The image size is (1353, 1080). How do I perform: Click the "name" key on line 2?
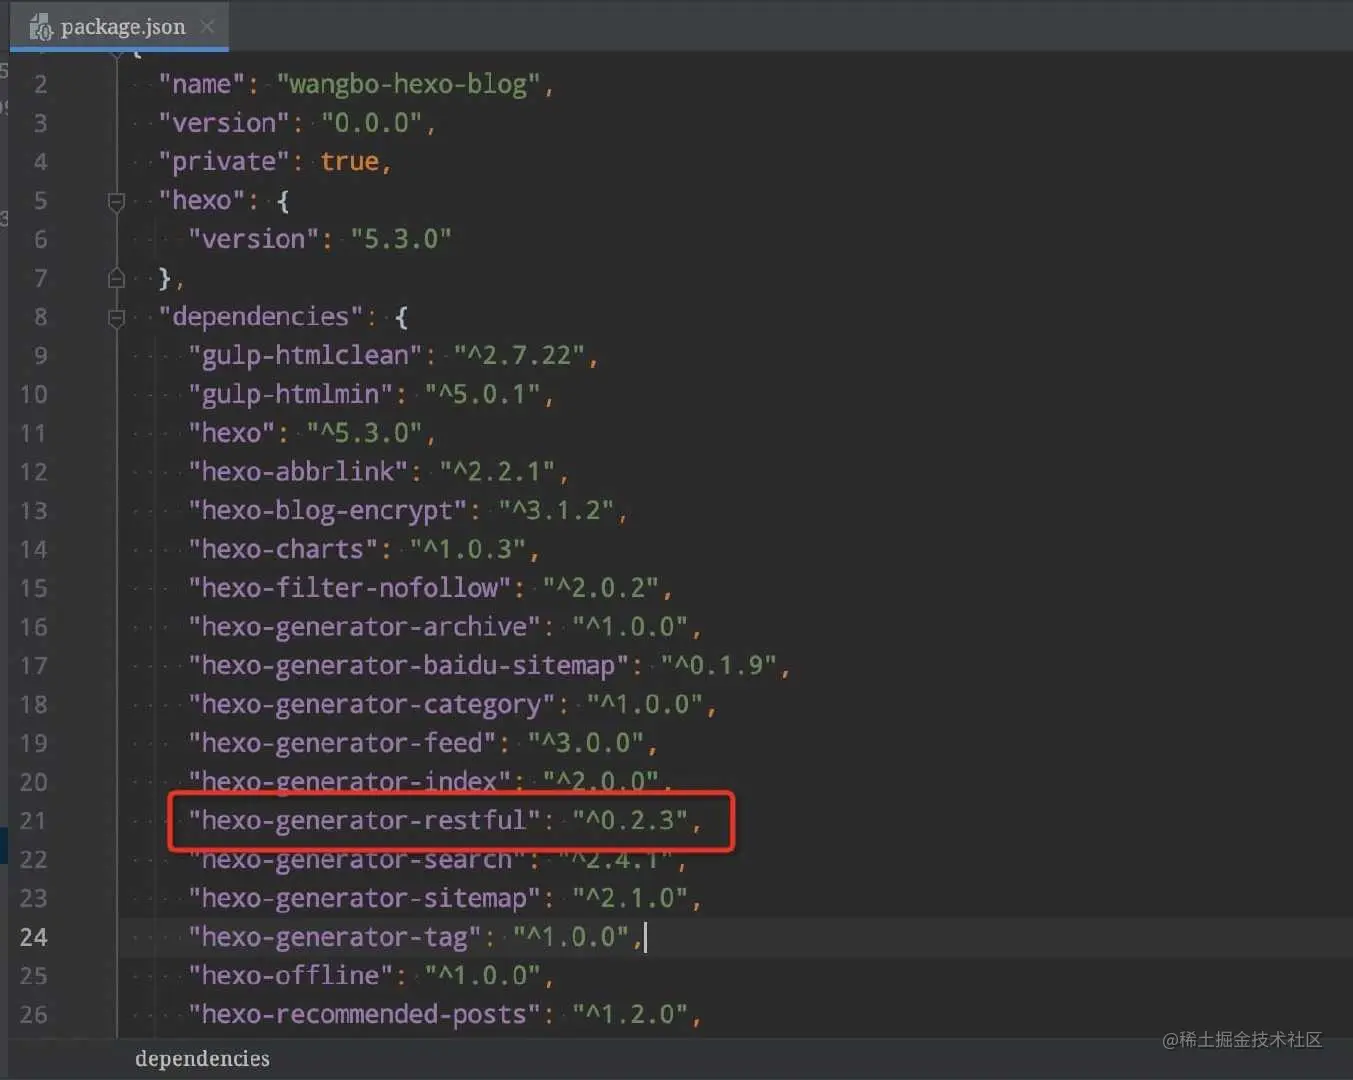pos(201,84)
